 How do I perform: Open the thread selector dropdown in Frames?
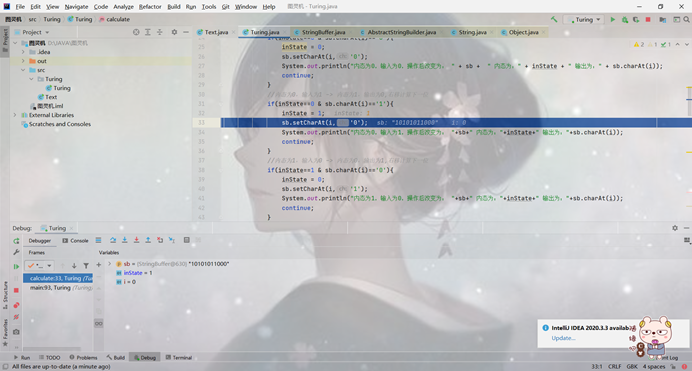(39, 266)
